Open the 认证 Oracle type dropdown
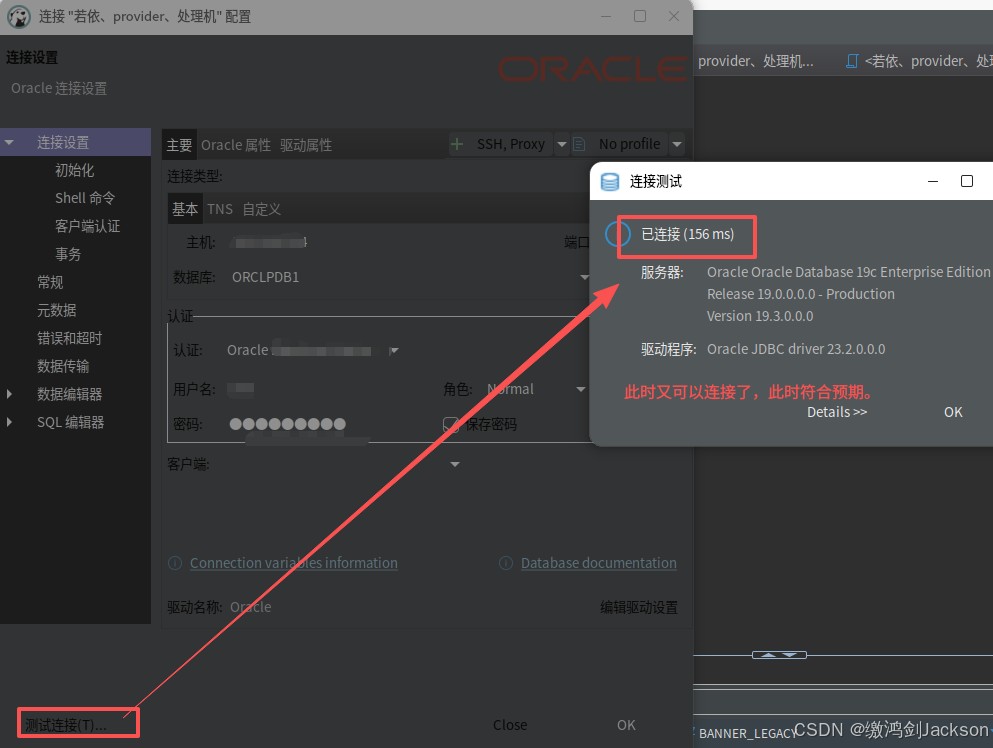 click(x=394, y=350)
